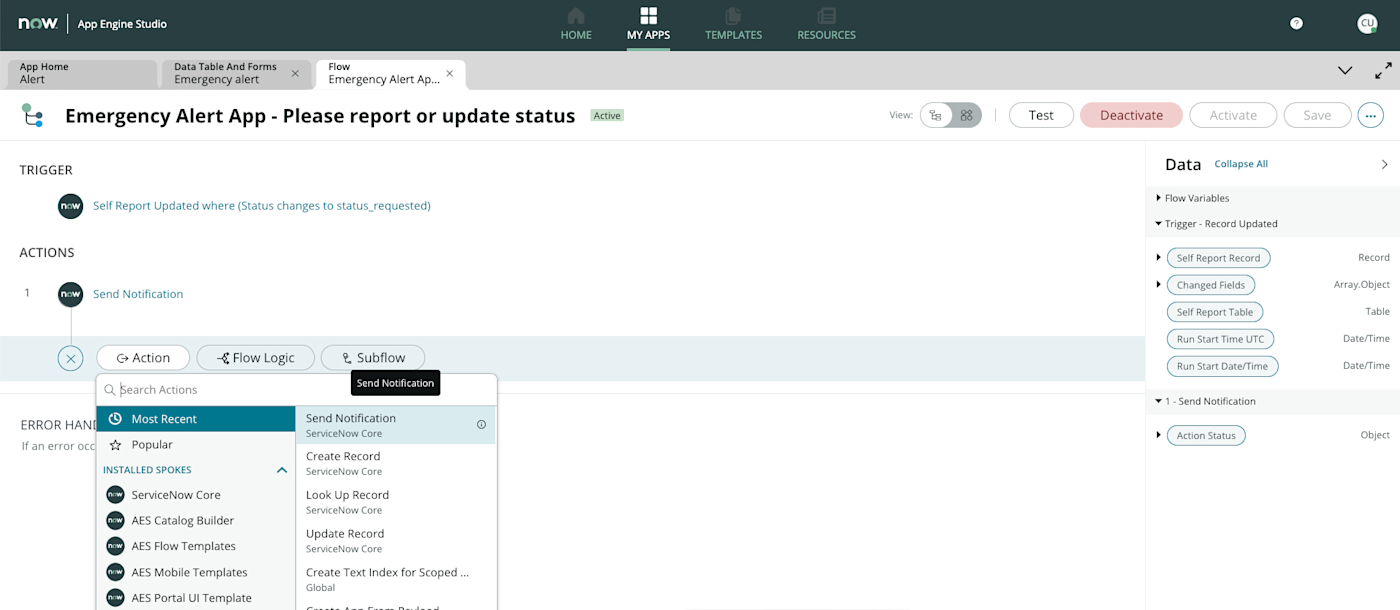Select the AES Catalog Builder spoke
1400x610 pixels.
click(x=196, y=521)
